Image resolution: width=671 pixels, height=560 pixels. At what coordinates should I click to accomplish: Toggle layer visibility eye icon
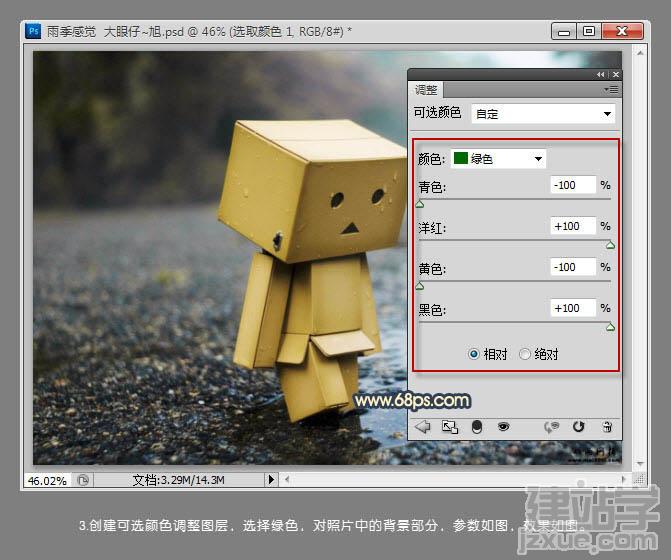(x=504, y=427)
